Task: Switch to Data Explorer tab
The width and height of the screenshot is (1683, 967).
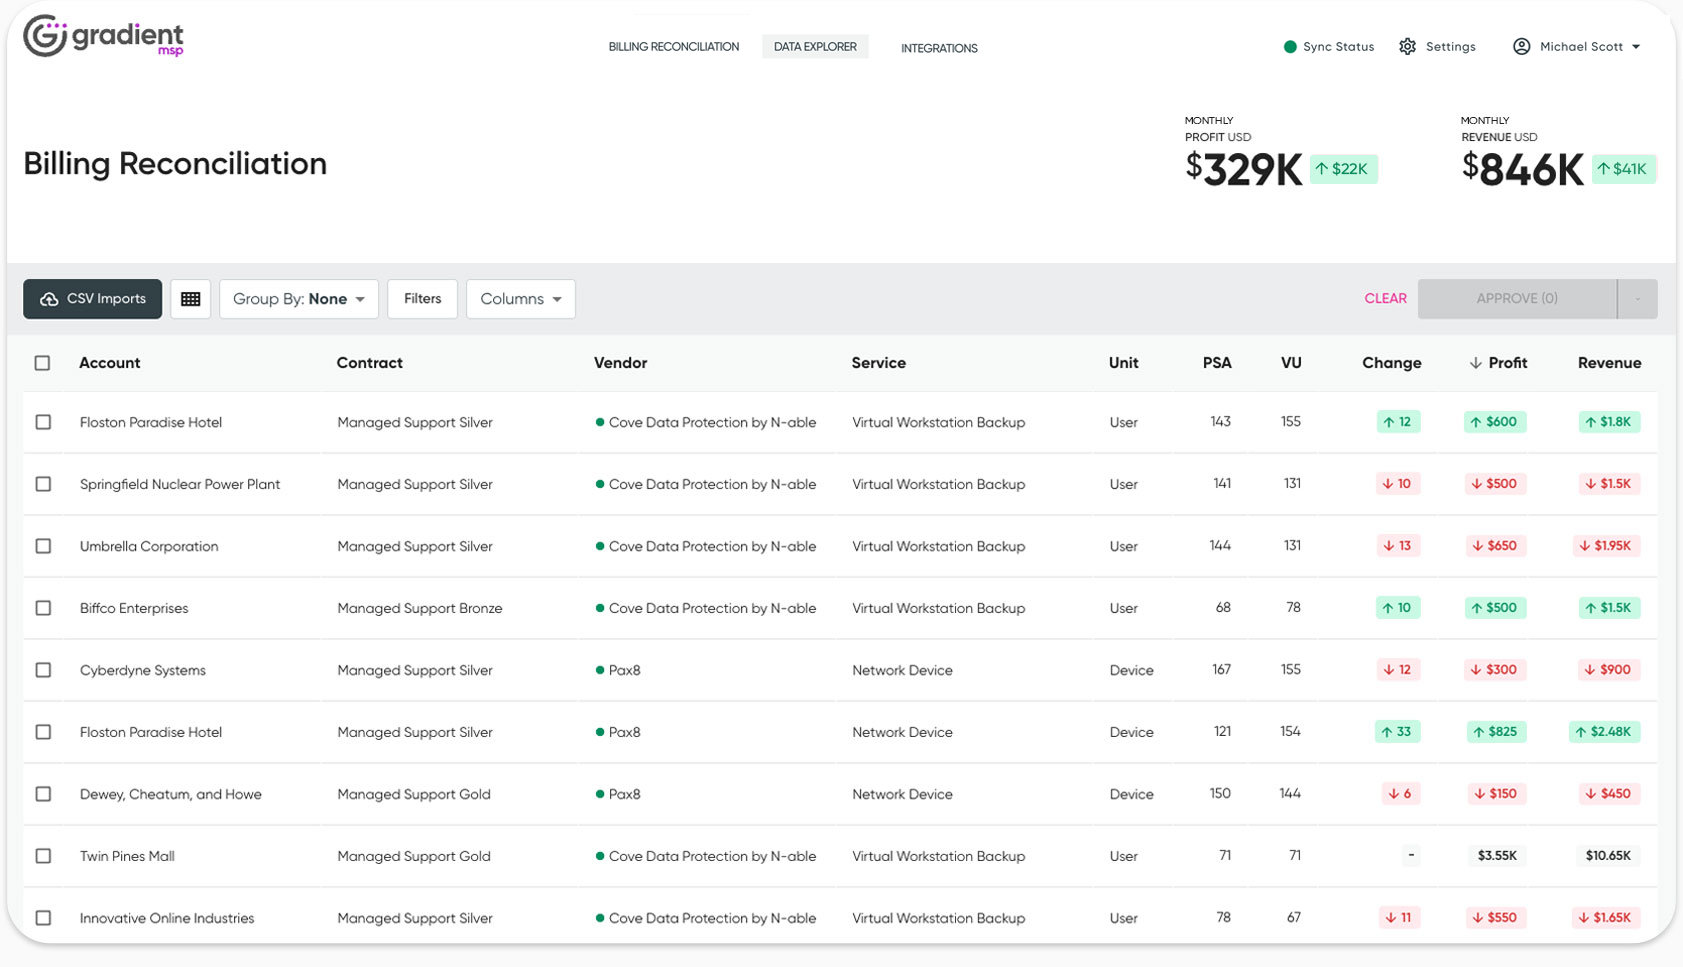Action: pos(815,47)
